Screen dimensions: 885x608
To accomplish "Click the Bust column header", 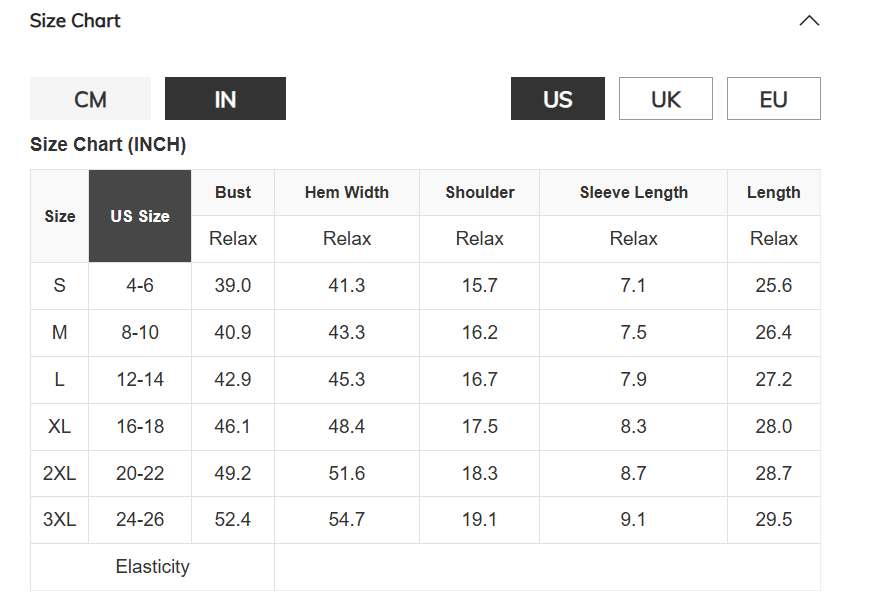I will click(x=233, y=192).
